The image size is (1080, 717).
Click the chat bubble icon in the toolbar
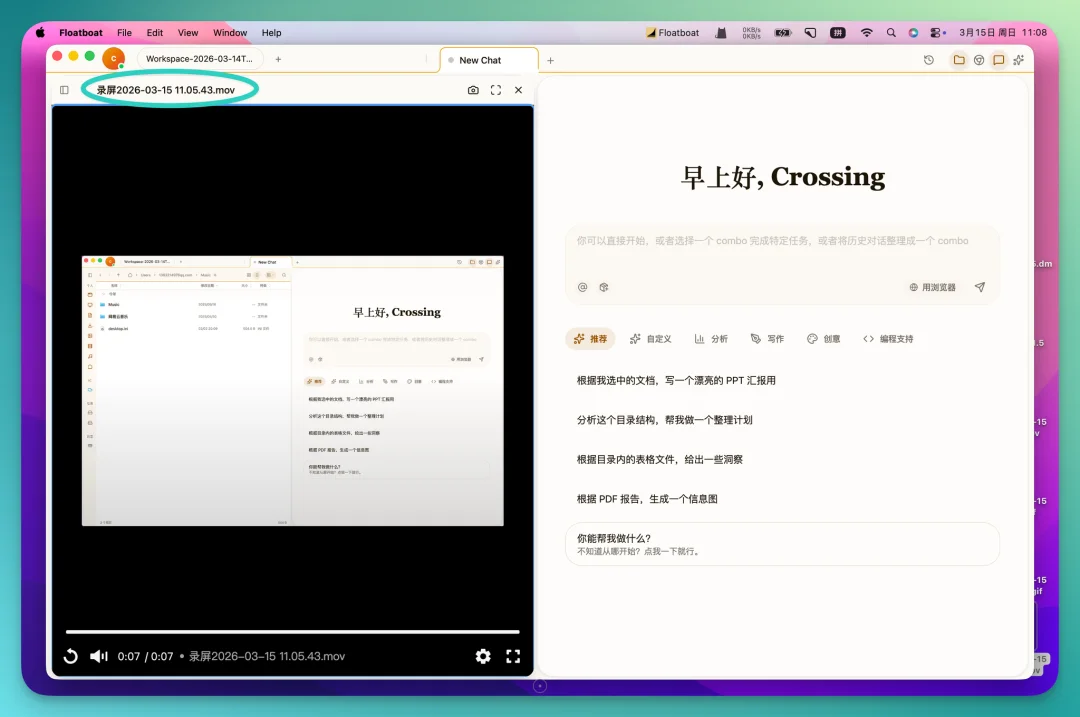click(x=998, y=60)
